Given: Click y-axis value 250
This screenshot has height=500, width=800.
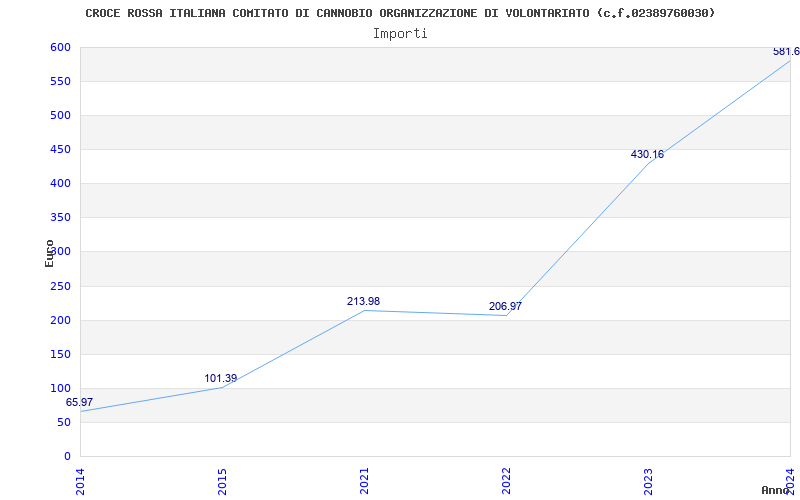Looking at the screenshot, I should [60, 286].
